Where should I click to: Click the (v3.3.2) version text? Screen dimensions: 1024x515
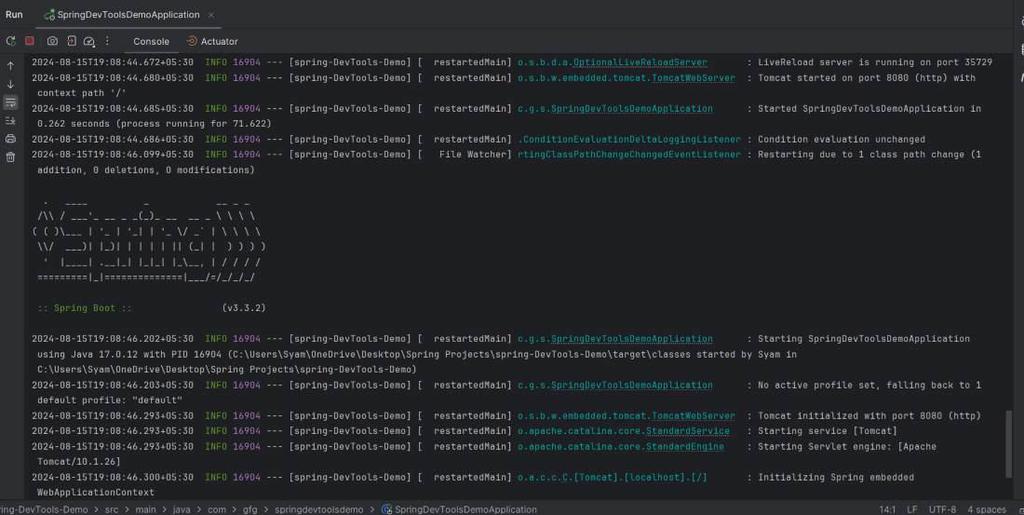(x=244, y=308)
